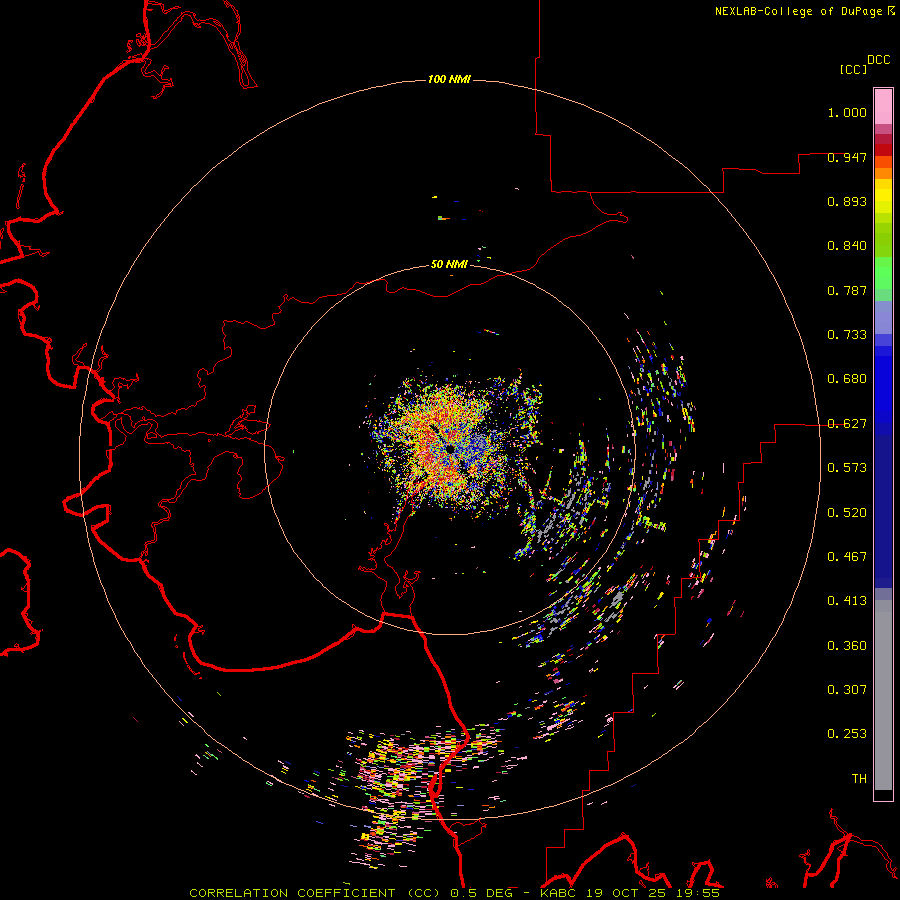Click the 0.840 legend value
This screenshot has height=900, width=900.
[847, 246]
